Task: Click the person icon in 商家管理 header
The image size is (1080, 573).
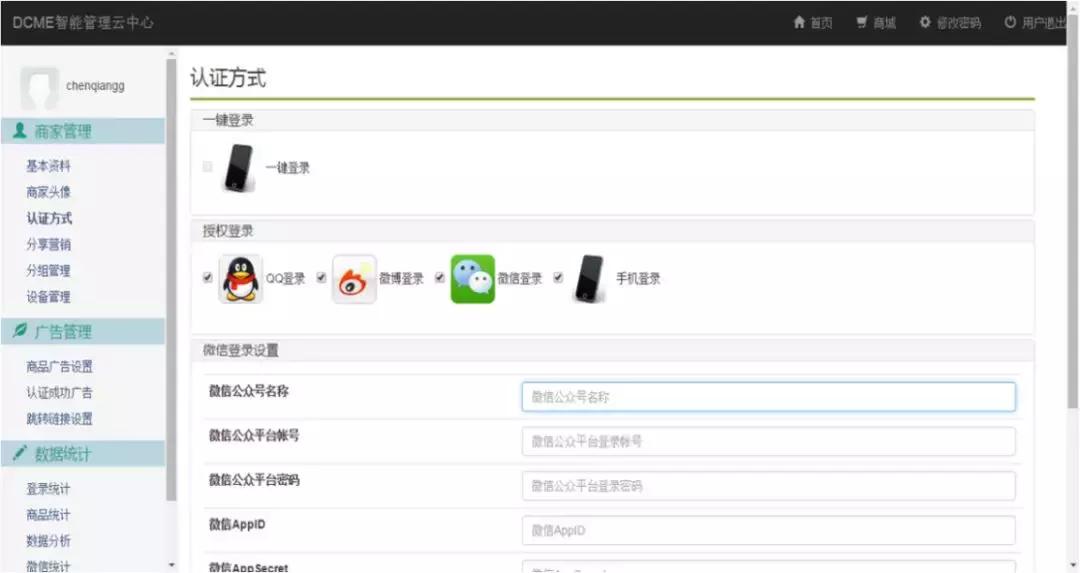Action: coord(20,130)
